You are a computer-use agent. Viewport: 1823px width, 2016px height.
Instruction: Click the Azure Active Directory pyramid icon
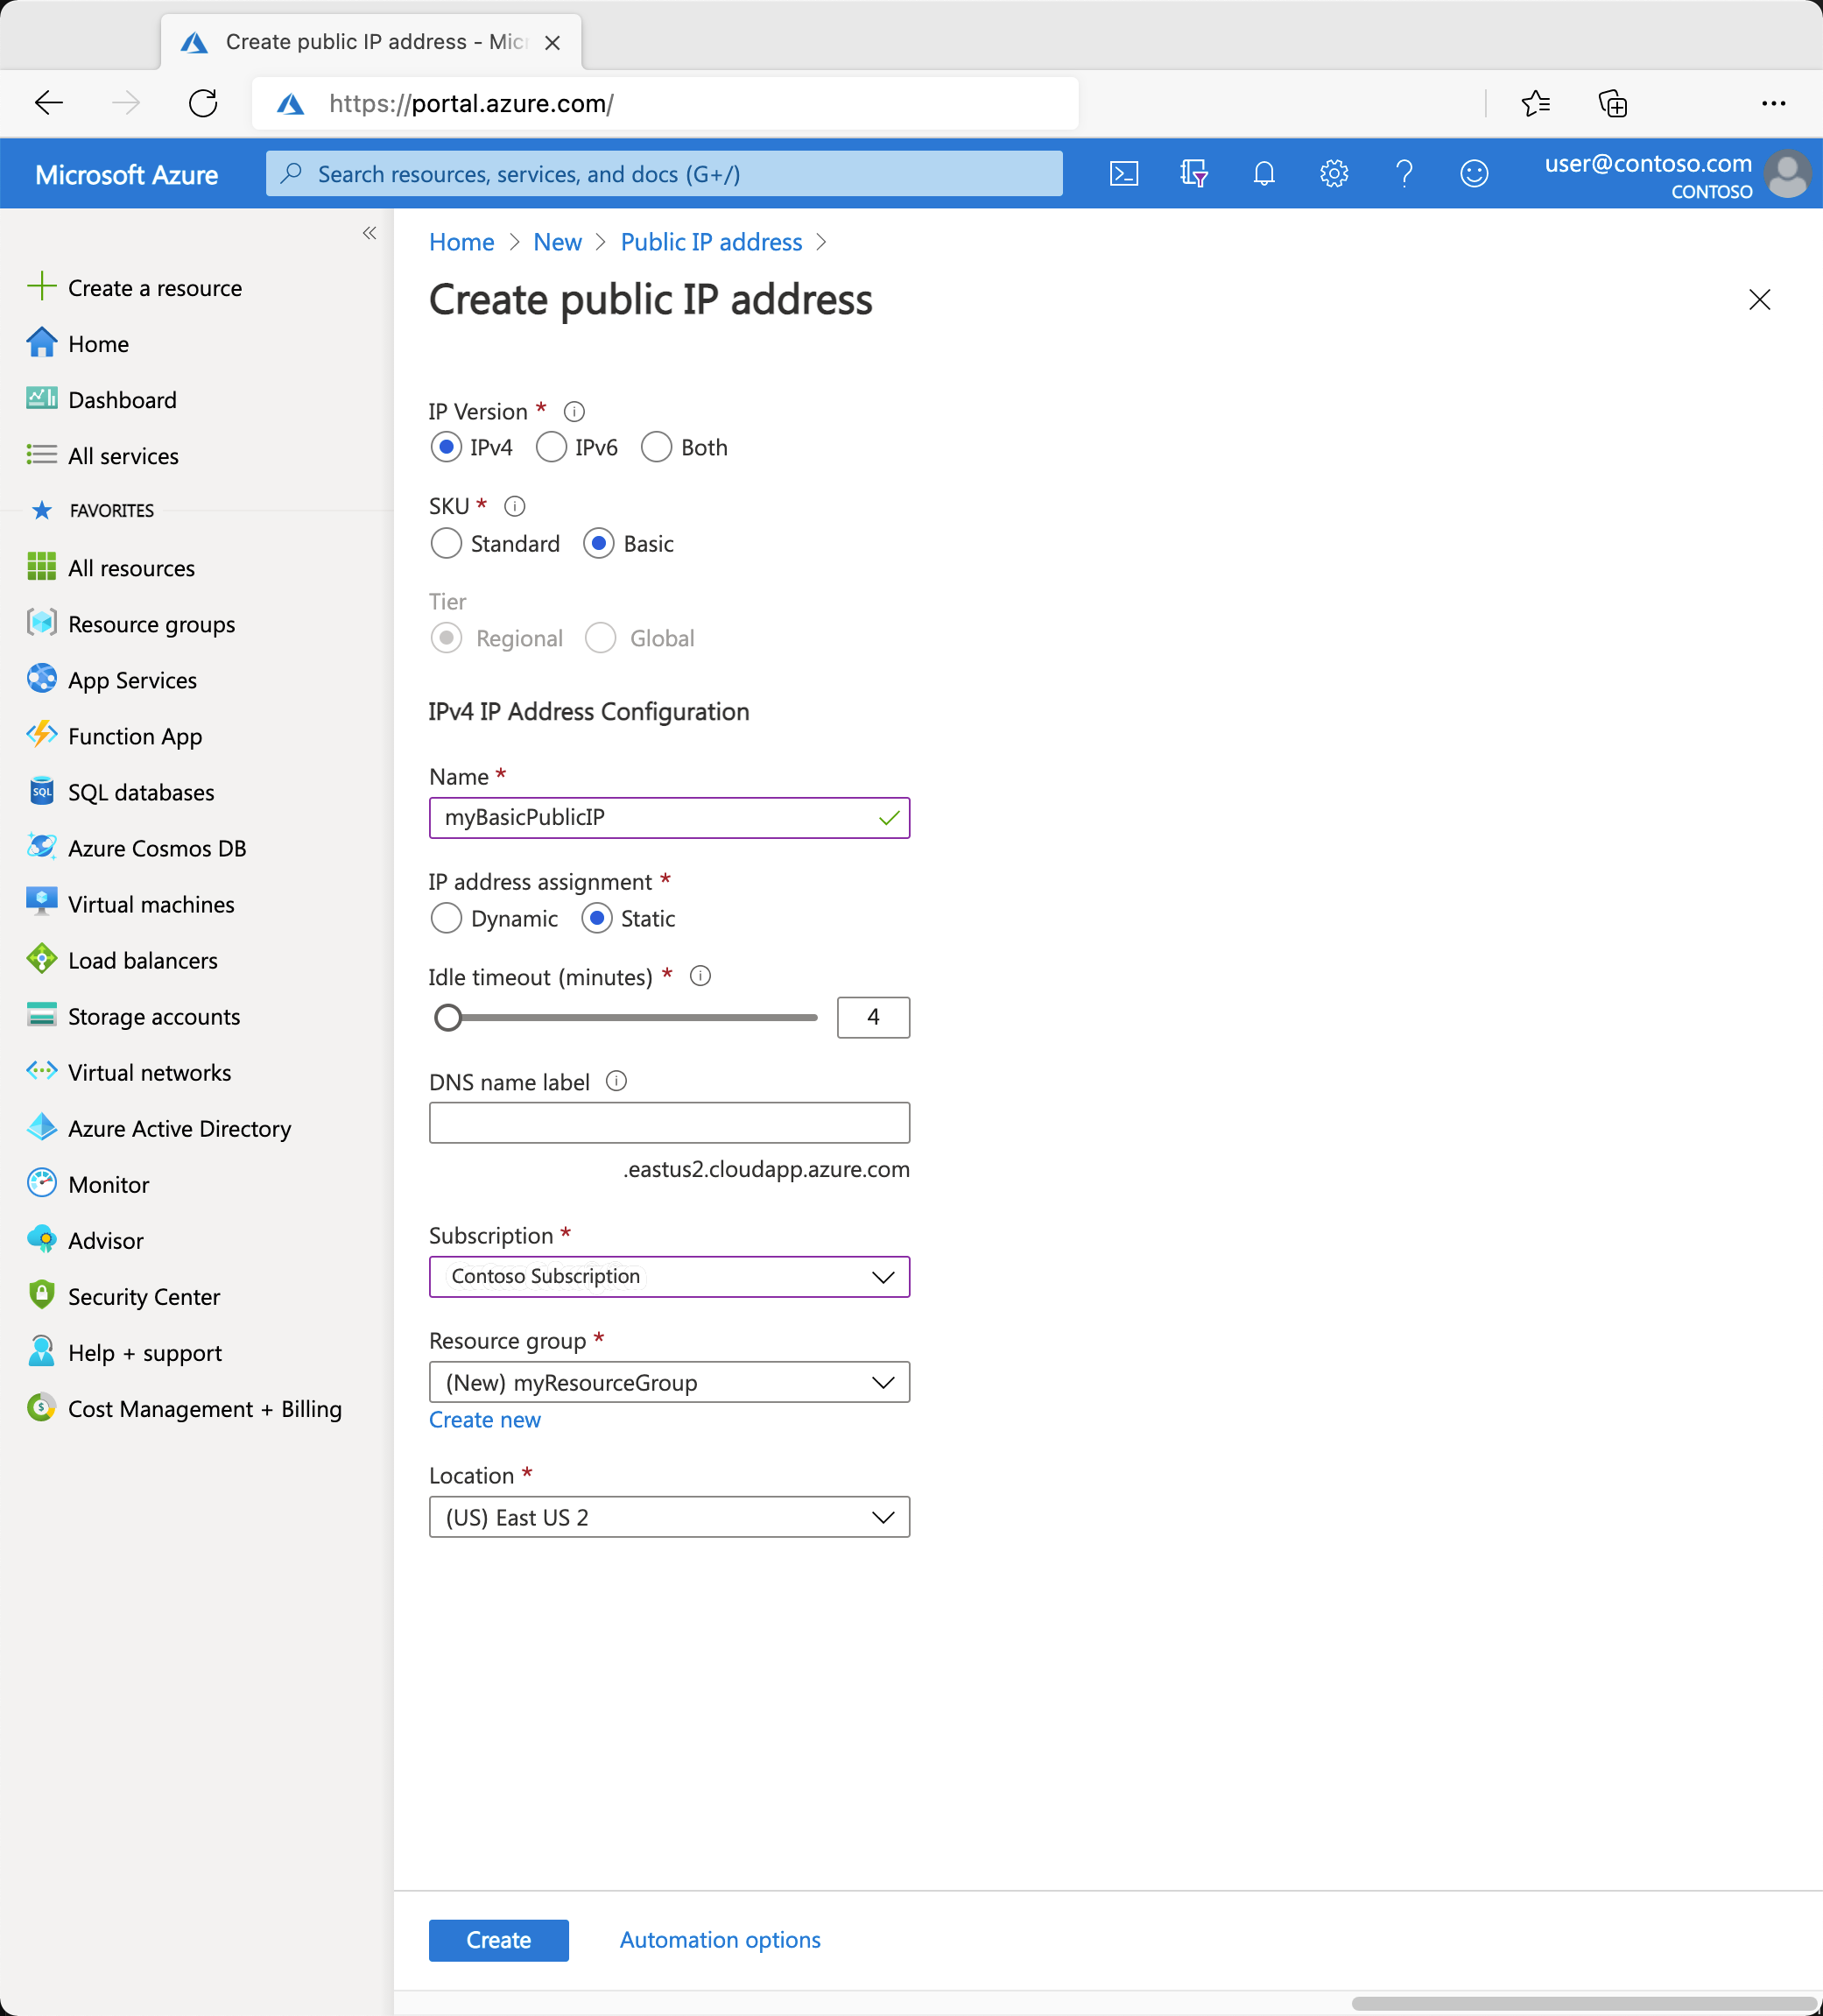[x=41, y=1127]
